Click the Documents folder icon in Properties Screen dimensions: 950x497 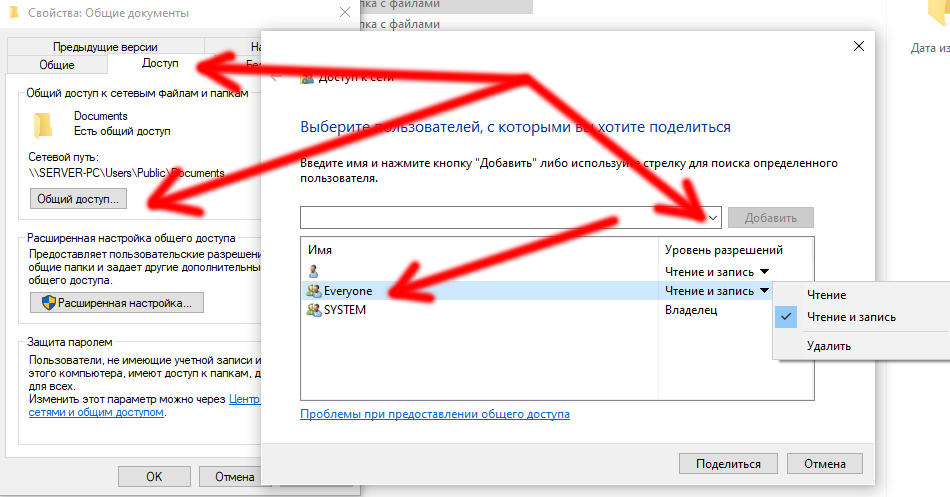(43, 125)
